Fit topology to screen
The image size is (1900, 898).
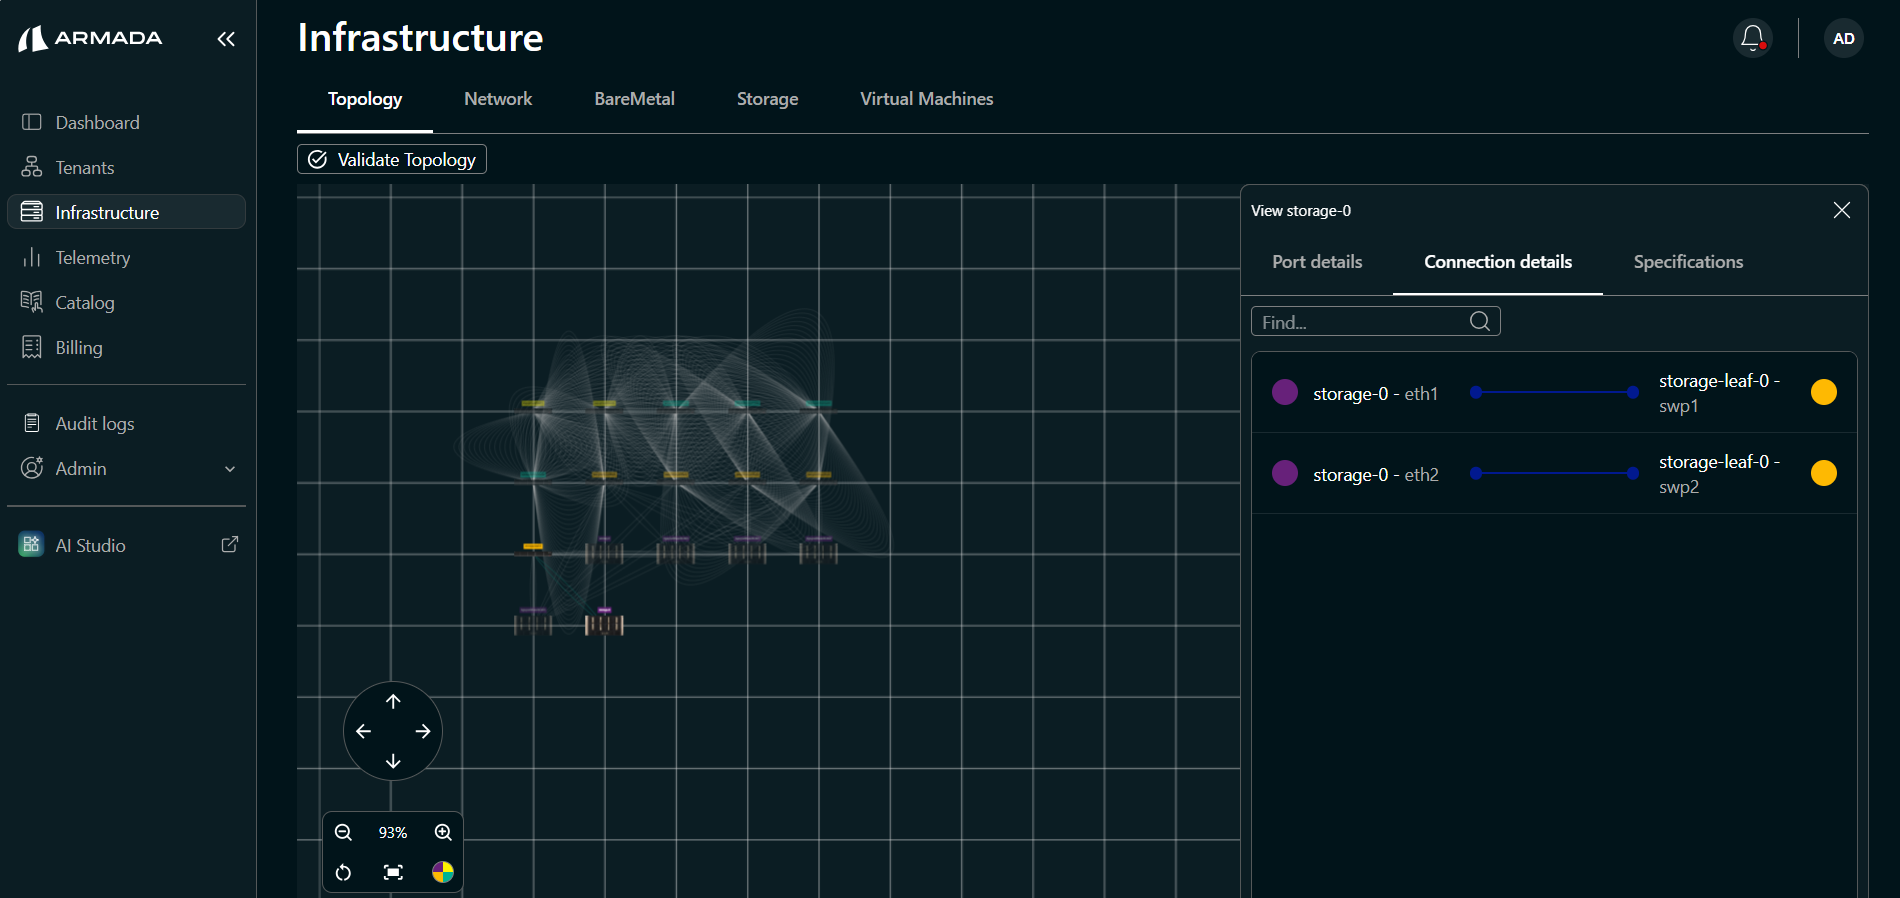393,873
